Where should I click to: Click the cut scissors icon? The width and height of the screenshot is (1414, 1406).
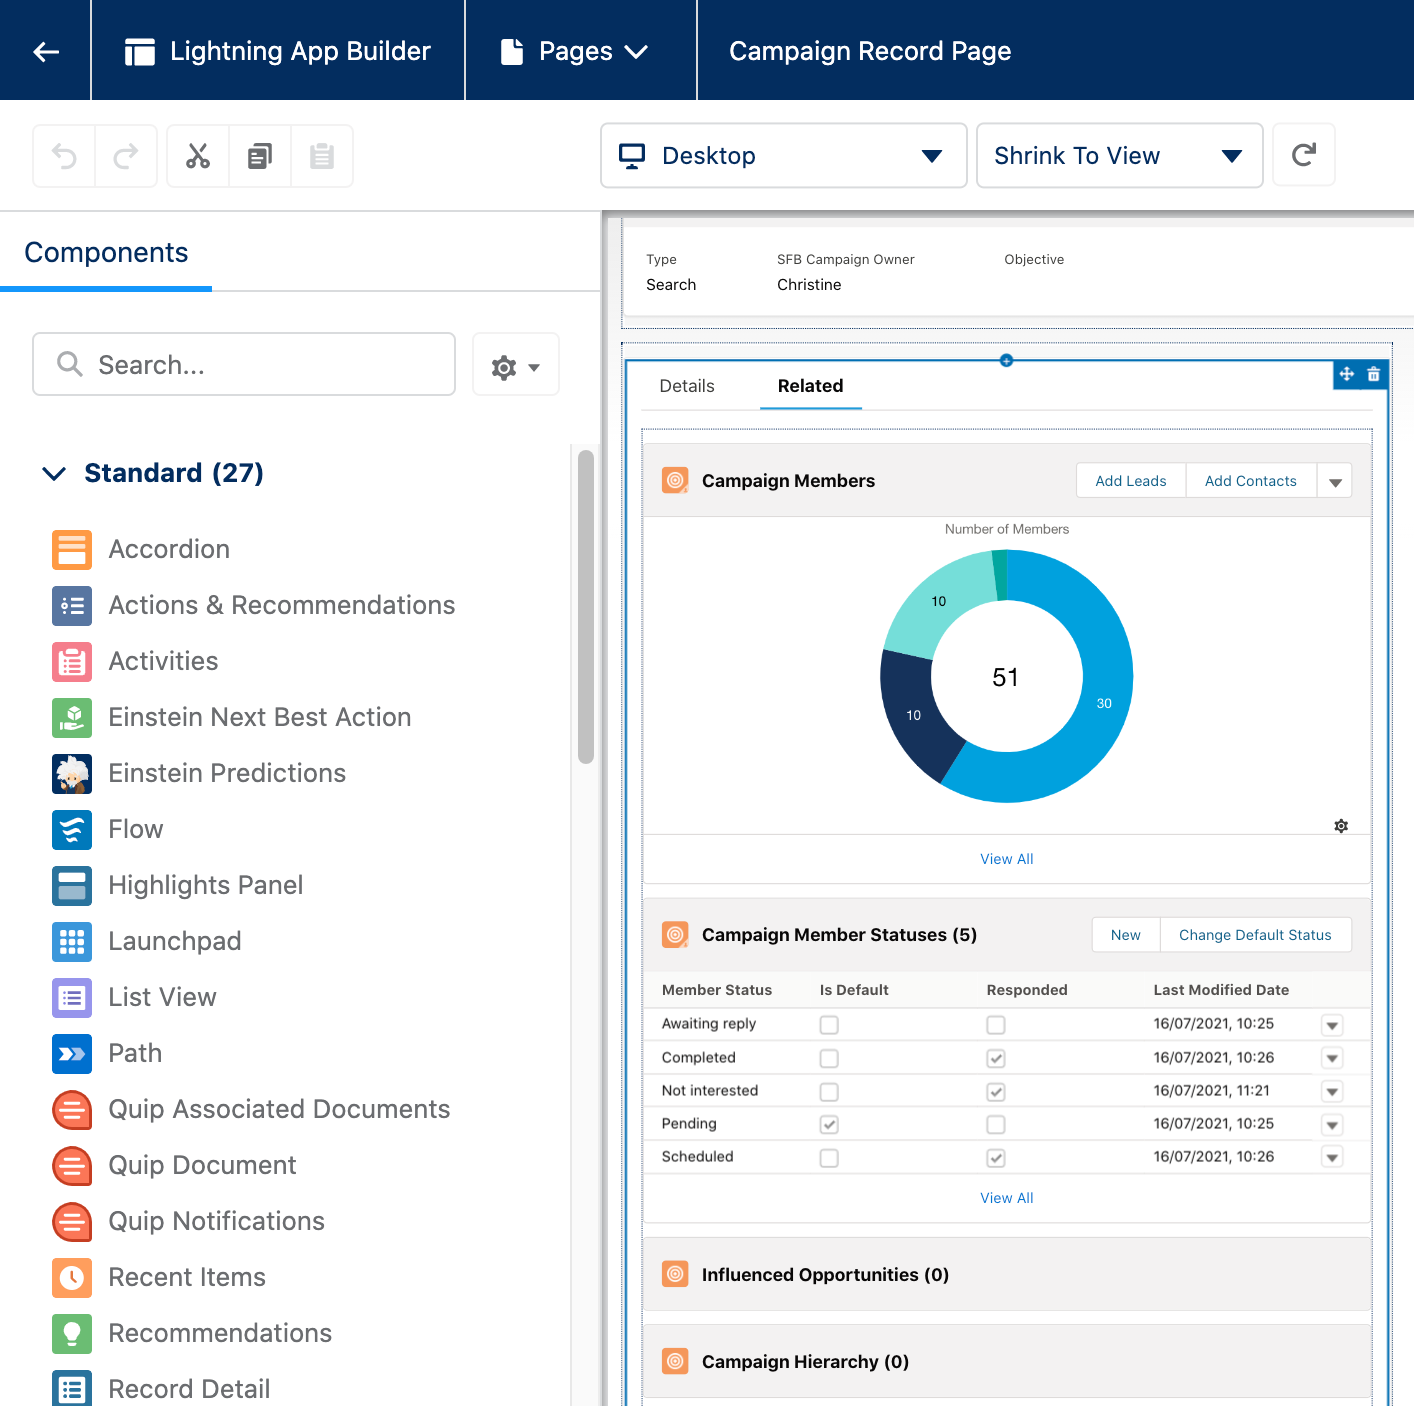pyautogui.click(x=198, y=156)
